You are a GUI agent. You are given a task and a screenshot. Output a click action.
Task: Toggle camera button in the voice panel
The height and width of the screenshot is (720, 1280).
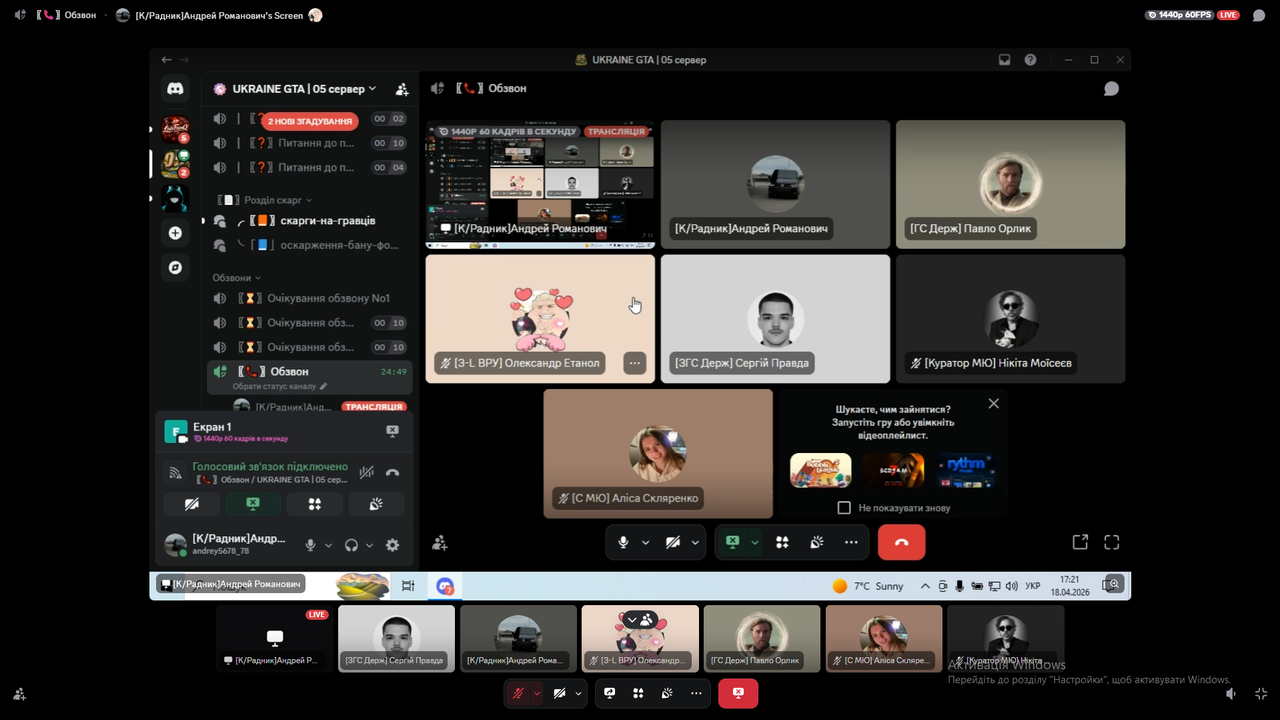191,504
